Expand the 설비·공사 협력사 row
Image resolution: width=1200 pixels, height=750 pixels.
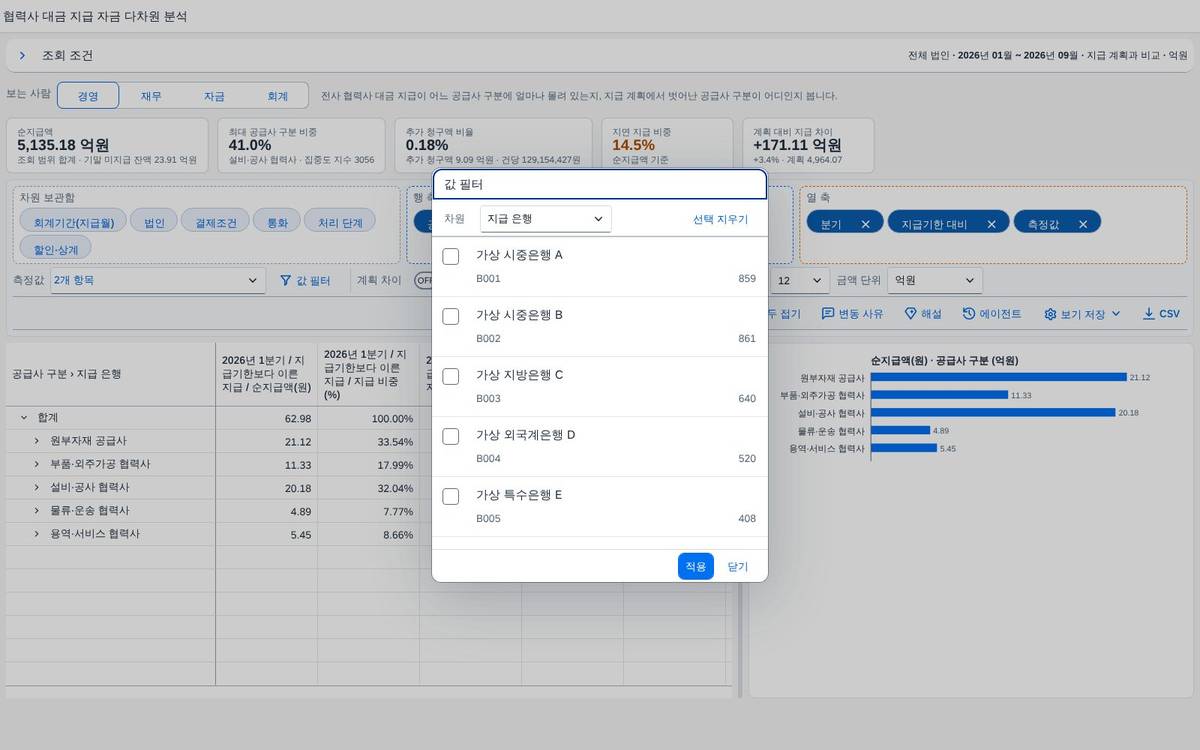[37, 487]
